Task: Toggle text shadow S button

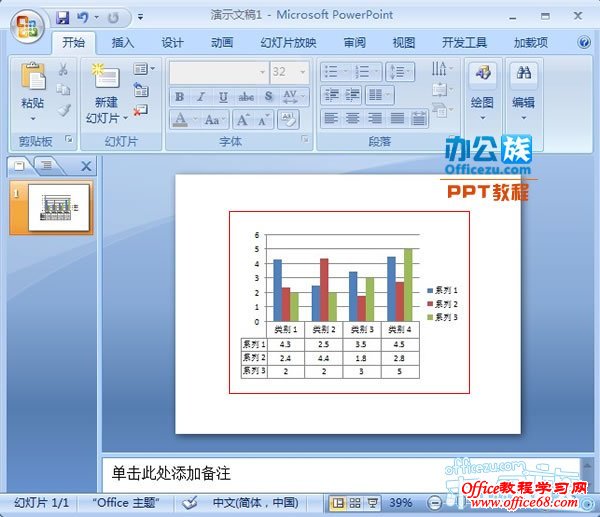Action: coord(269,97)
